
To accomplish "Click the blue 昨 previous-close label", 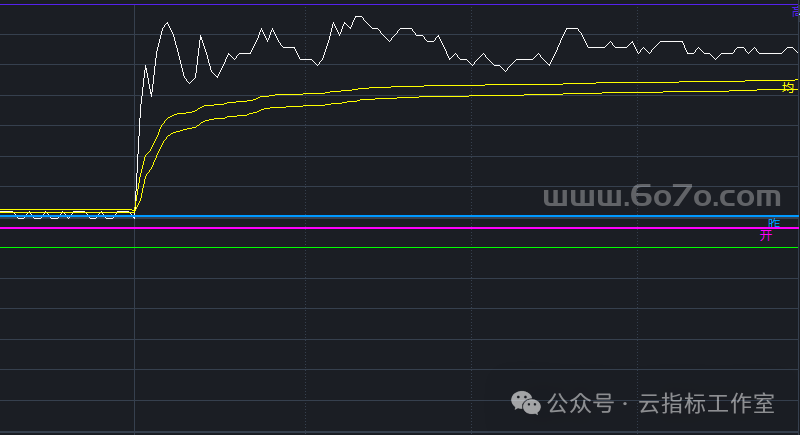I will [x=773, y=223].
